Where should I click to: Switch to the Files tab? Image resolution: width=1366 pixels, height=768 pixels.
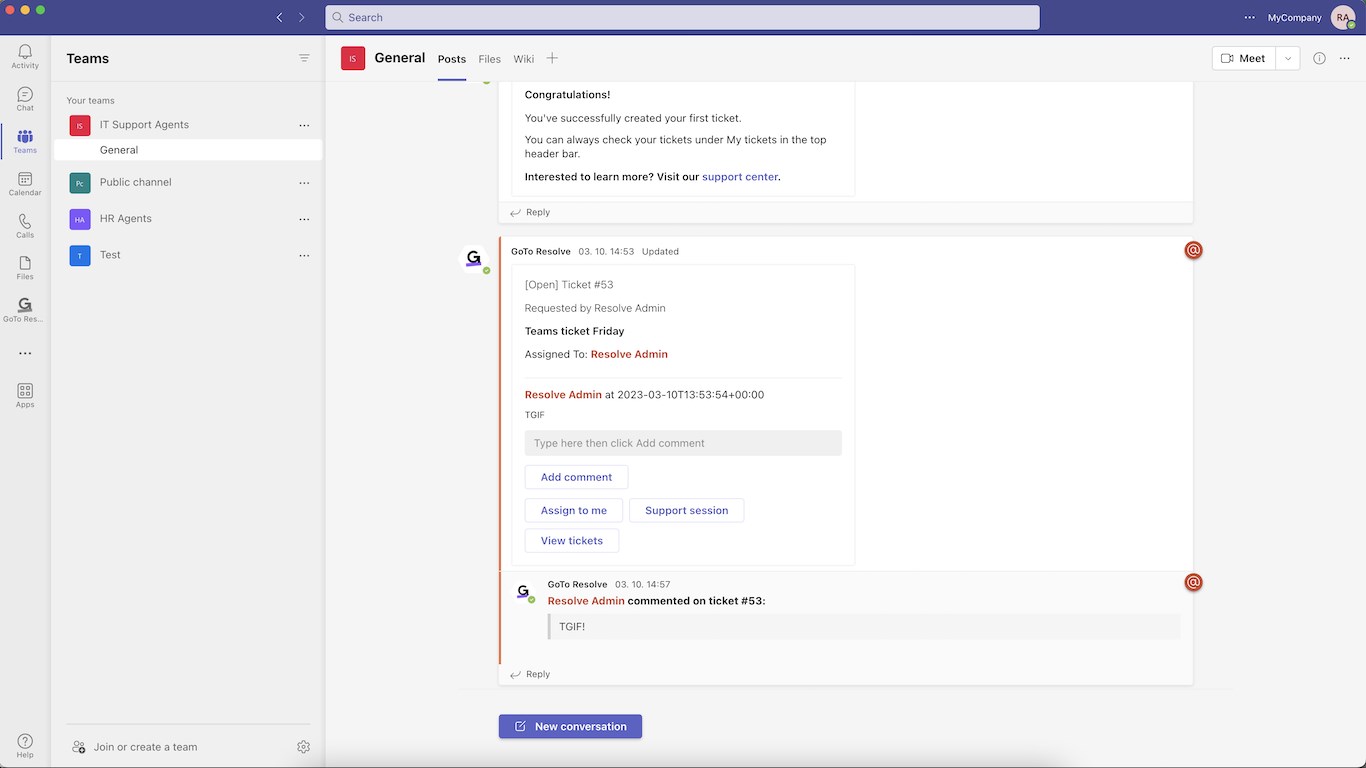tap(489, 59)
